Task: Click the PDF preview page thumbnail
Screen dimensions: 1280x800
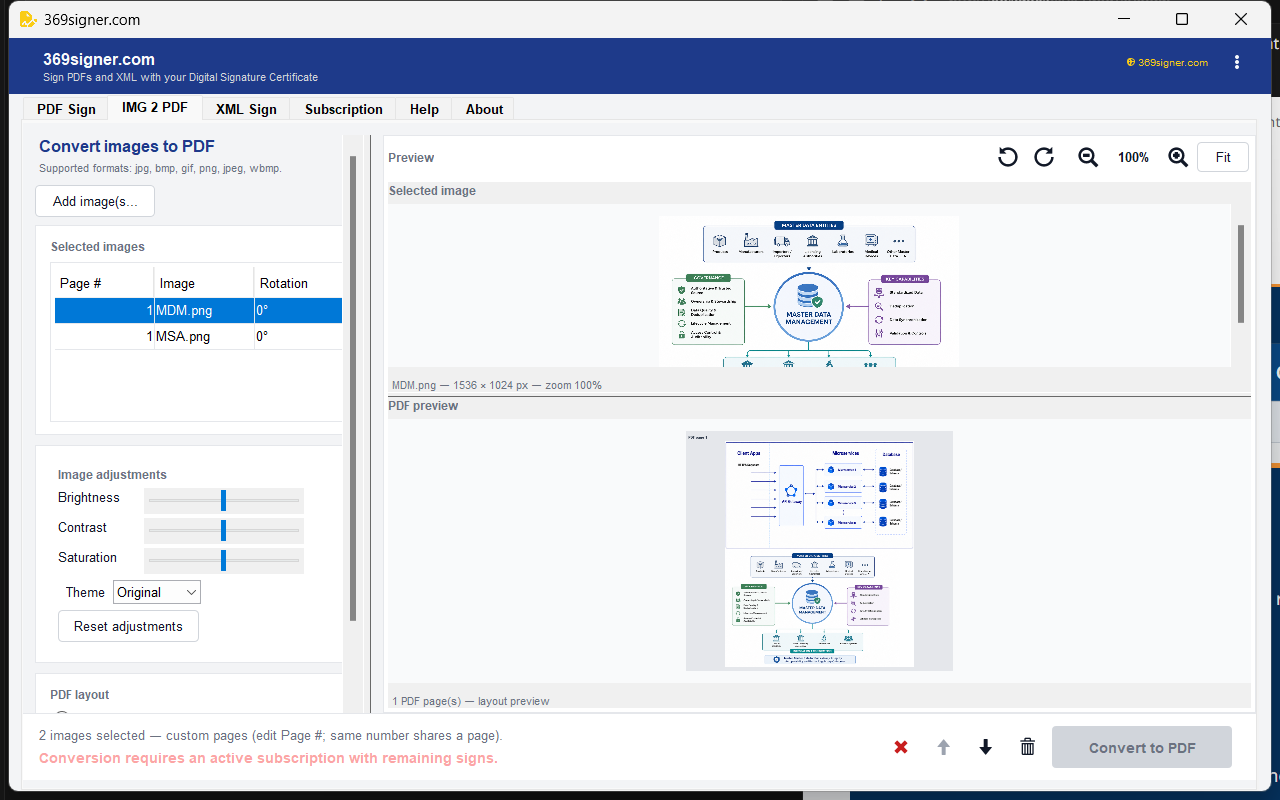Action: click(819, 550)
